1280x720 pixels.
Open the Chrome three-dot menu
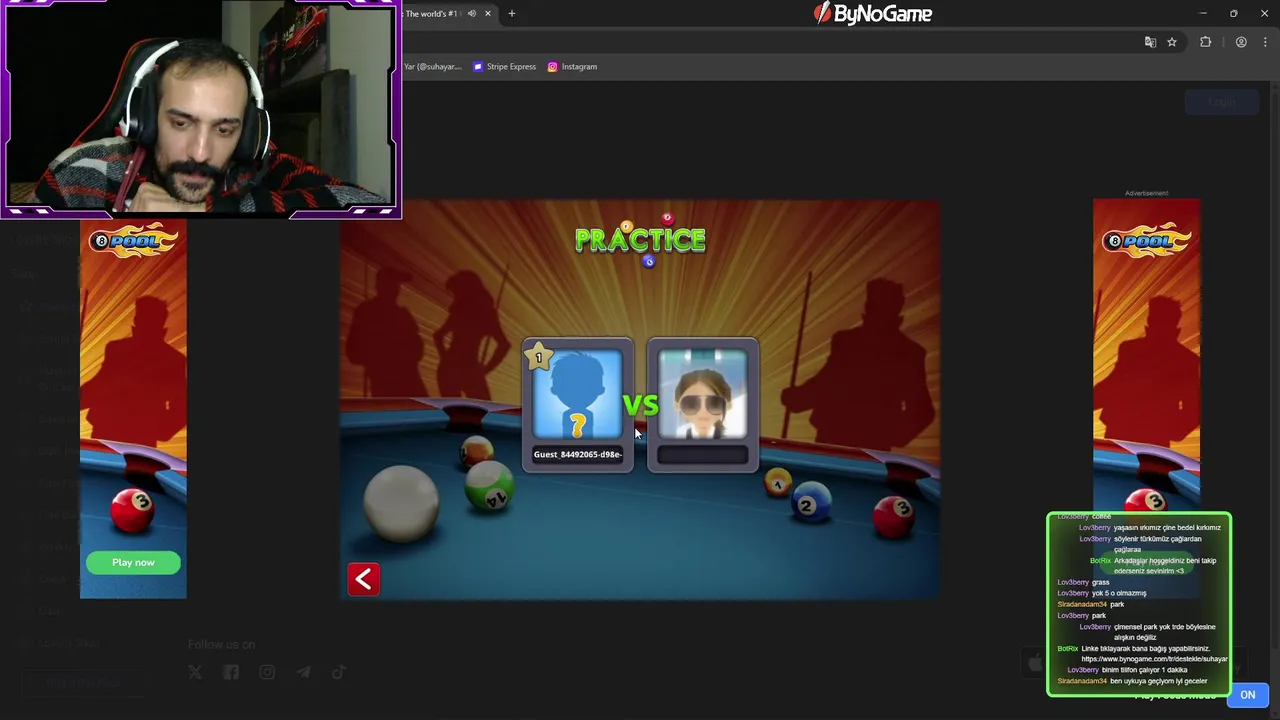point(1265,42)
